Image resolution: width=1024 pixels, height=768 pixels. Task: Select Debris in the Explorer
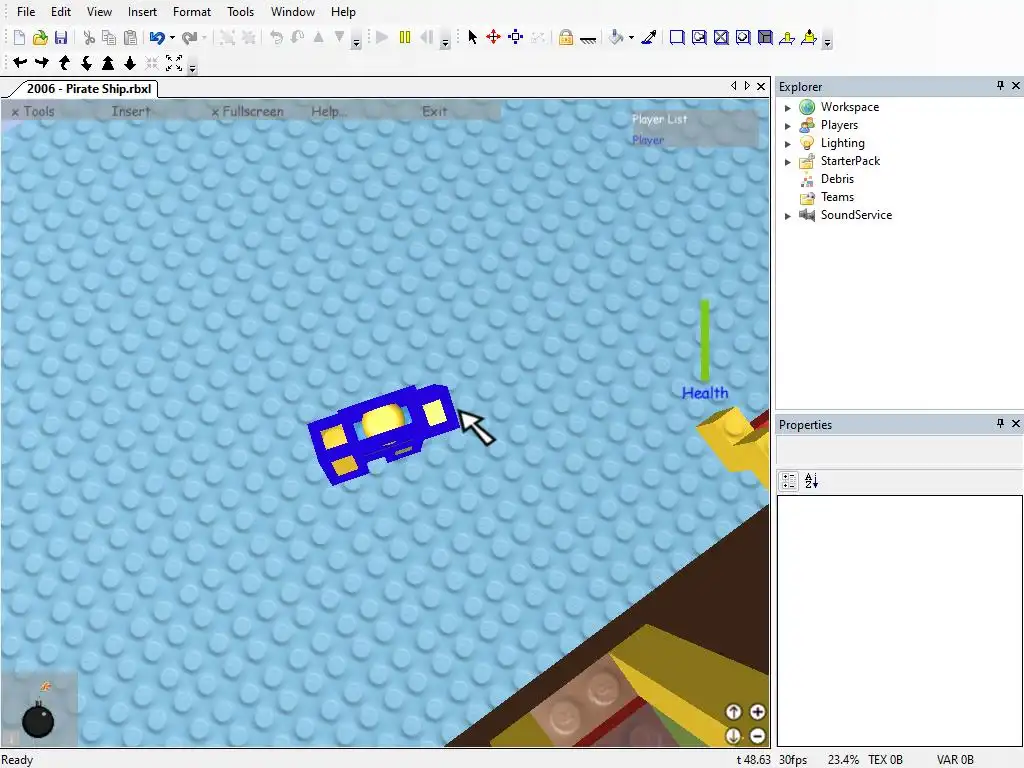click(837, 179)
